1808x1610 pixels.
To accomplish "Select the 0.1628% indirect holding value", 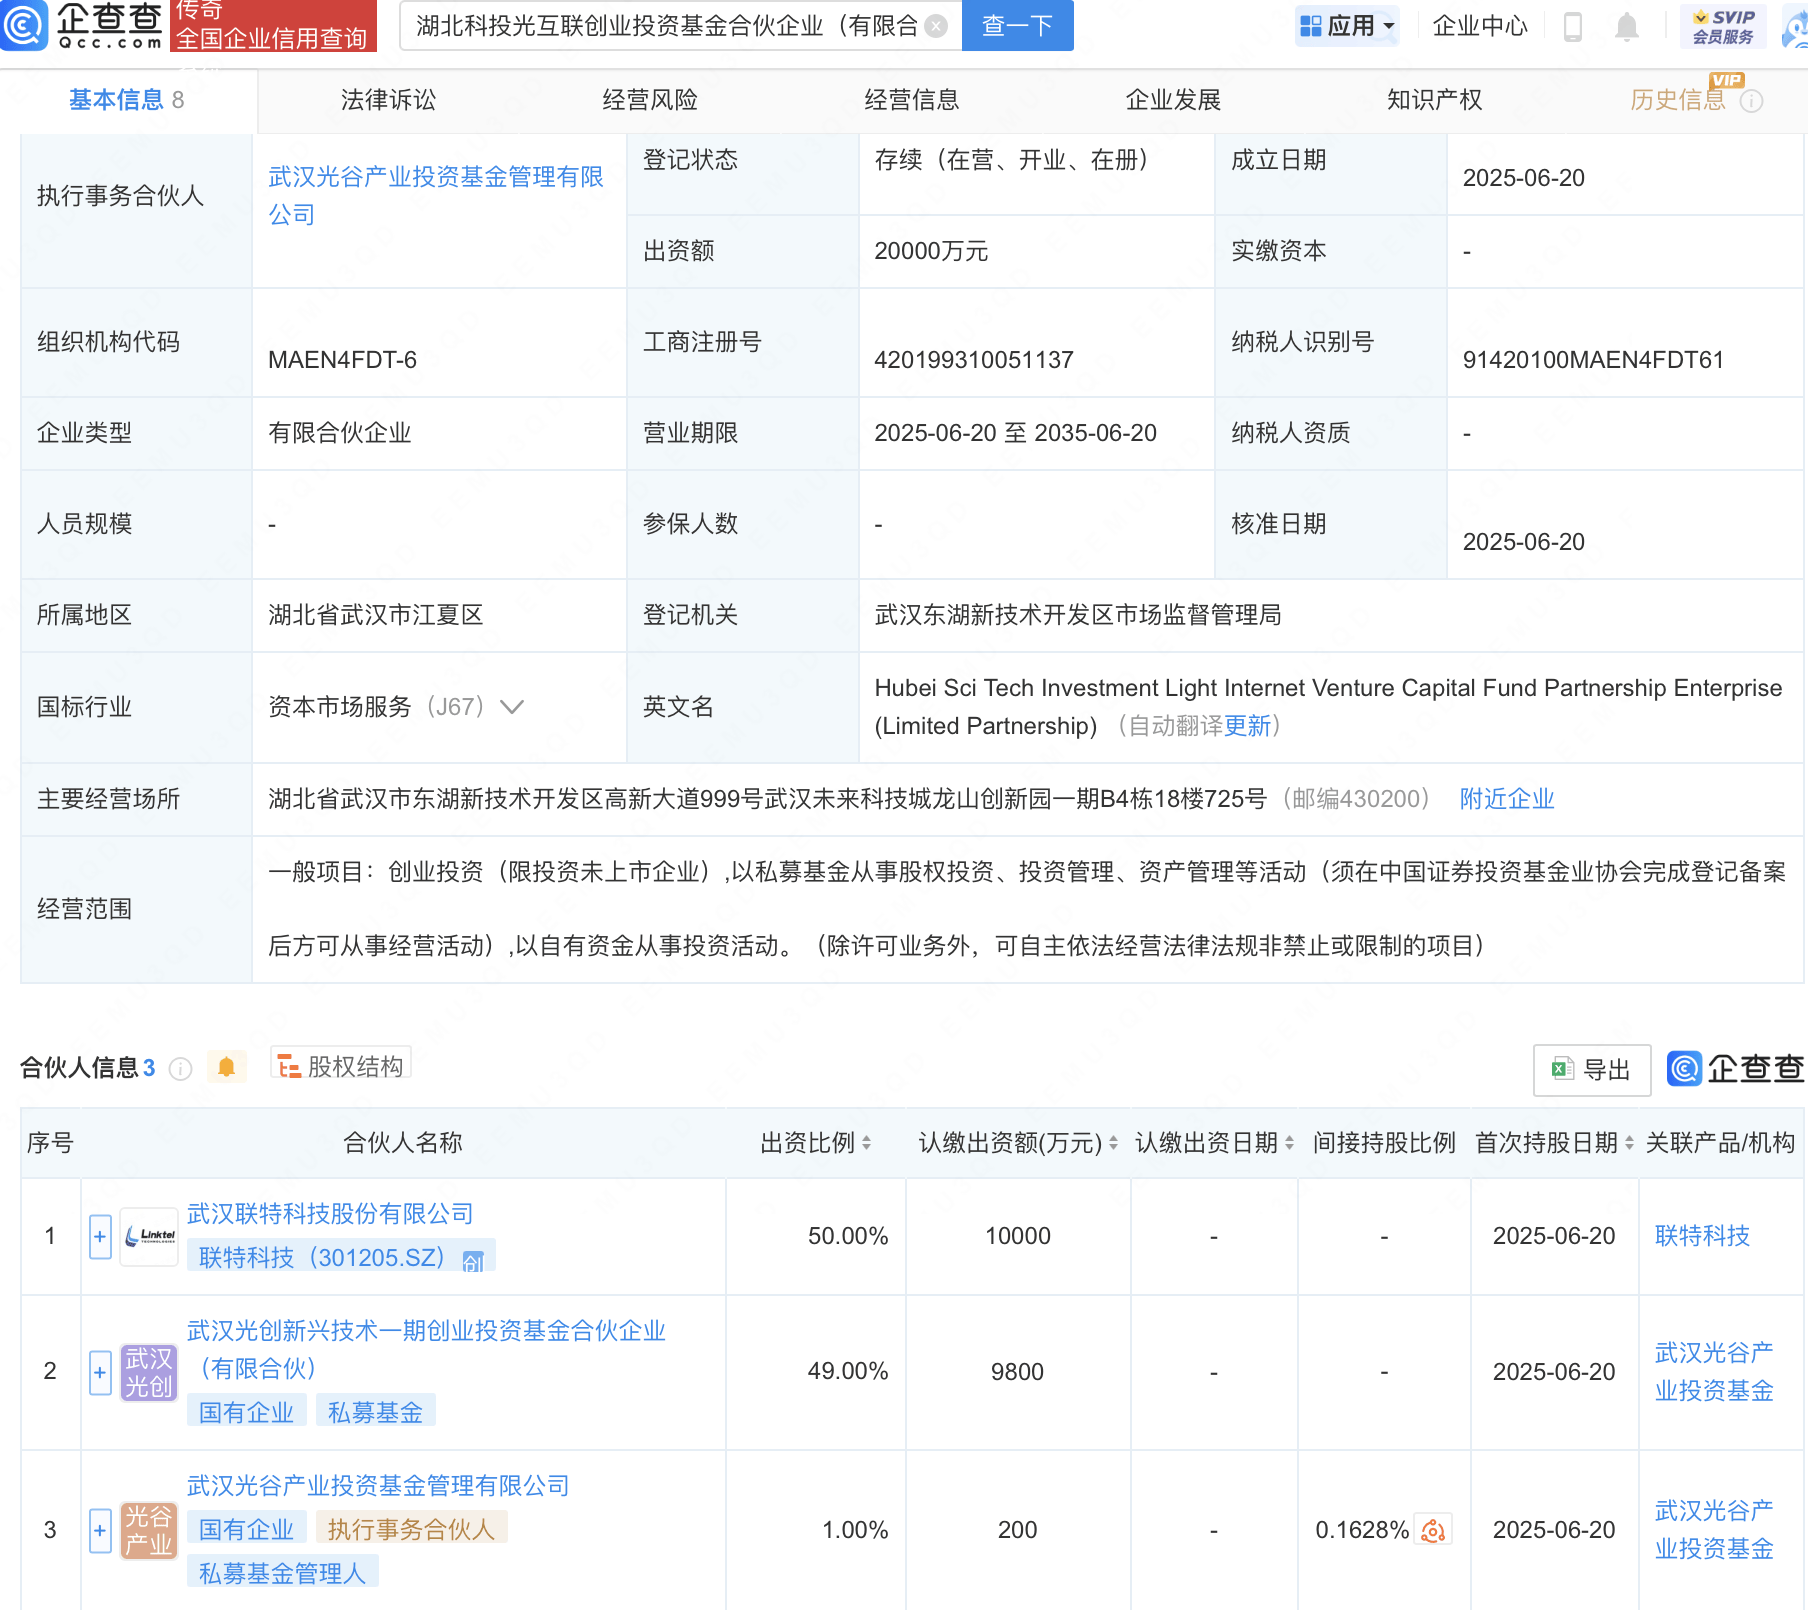I will pyautogui.click(x=1362, y=1530).
